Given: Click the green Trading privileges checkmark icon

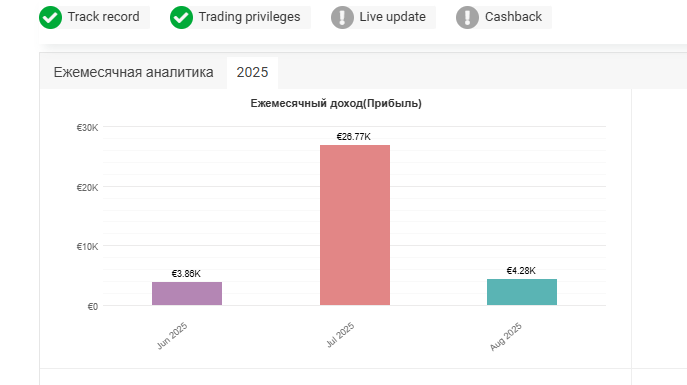Looking at the screenshot, I should coord(181,18).
